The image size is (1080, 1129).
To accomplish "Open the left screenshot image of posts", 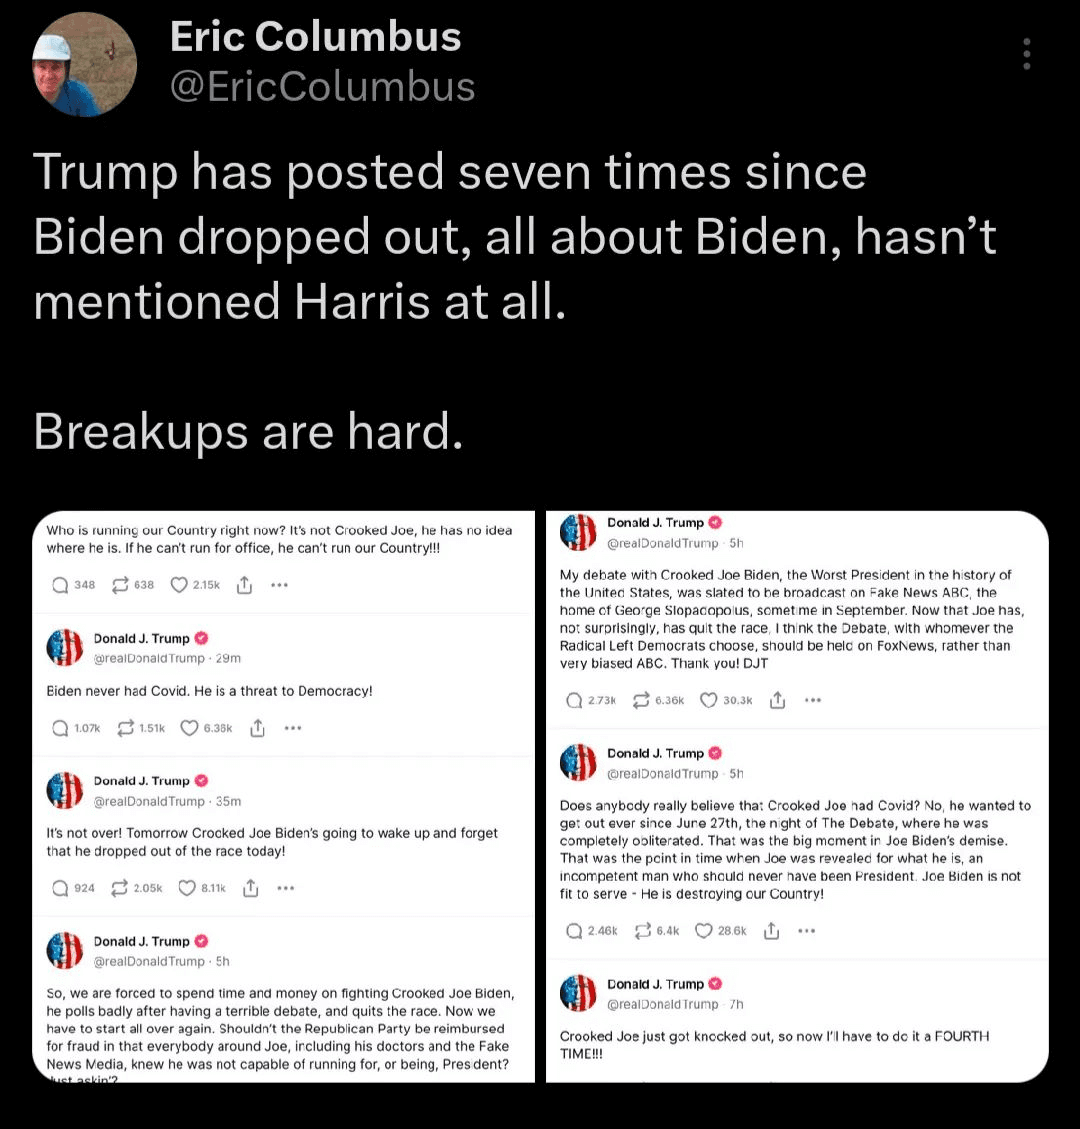I will [x=284, y=796].
